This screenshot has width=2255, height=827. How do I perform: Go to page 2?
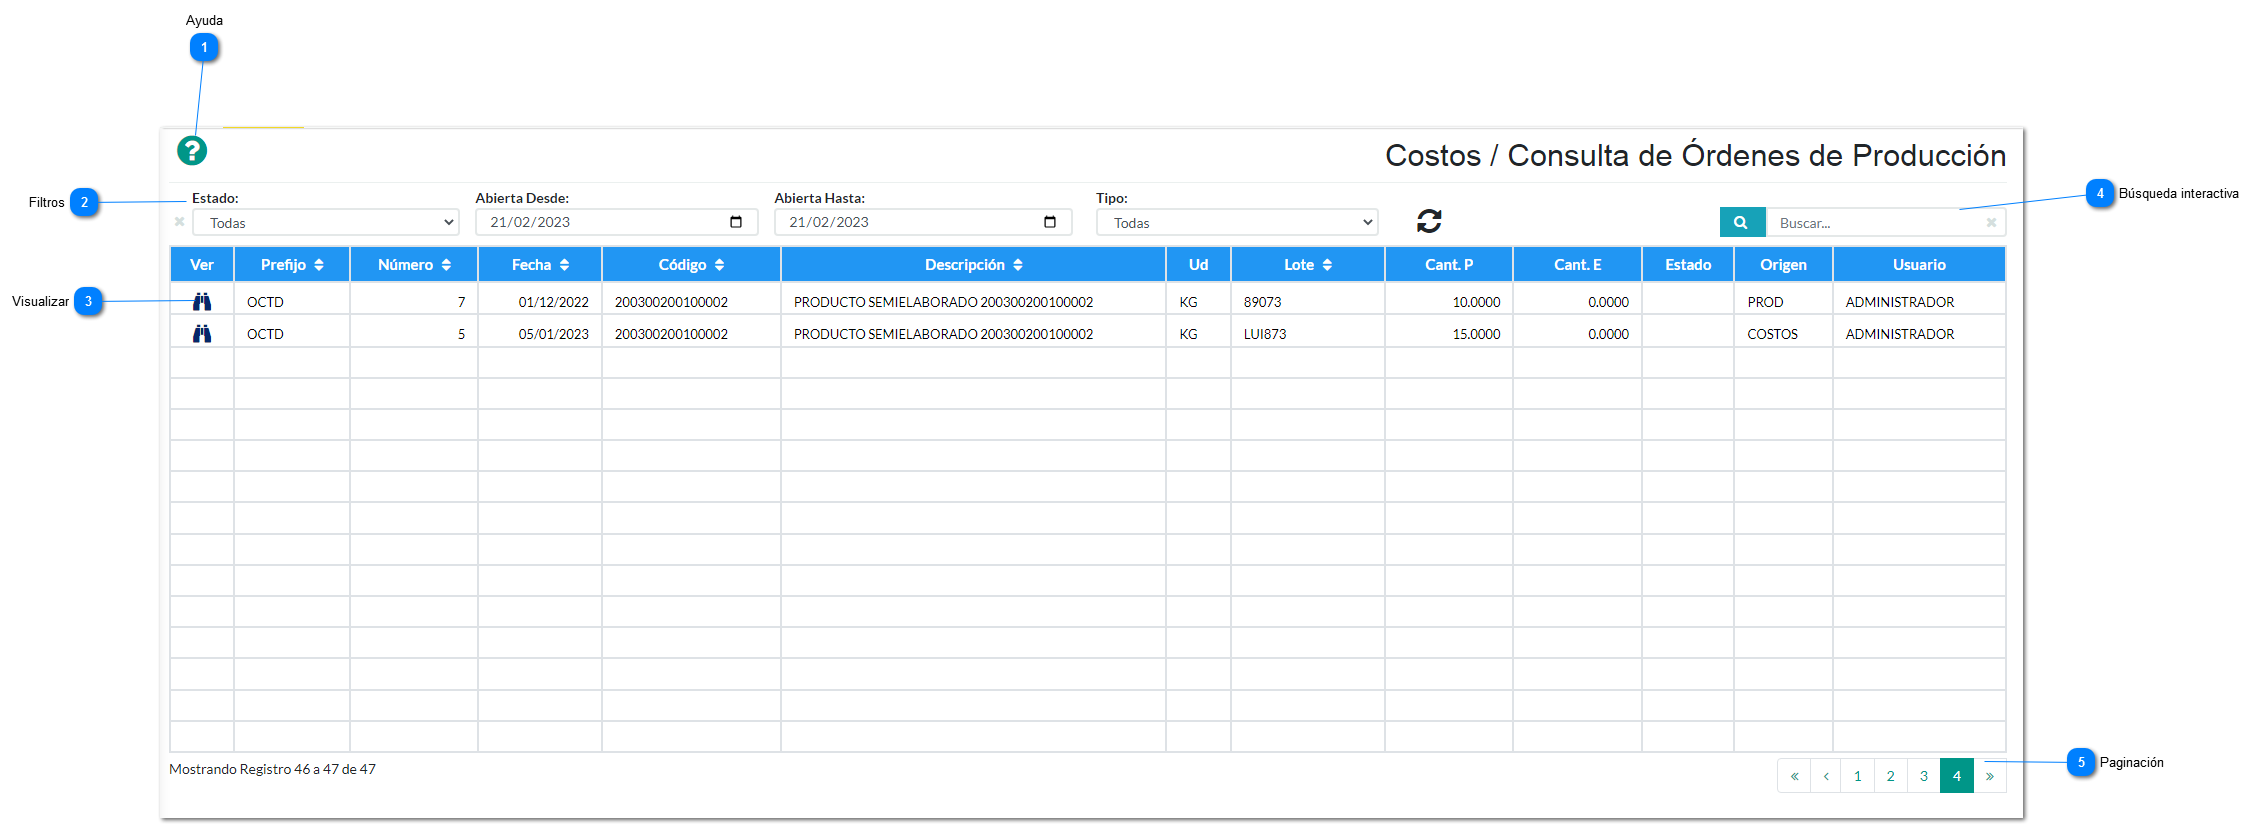coord(1891,776)
